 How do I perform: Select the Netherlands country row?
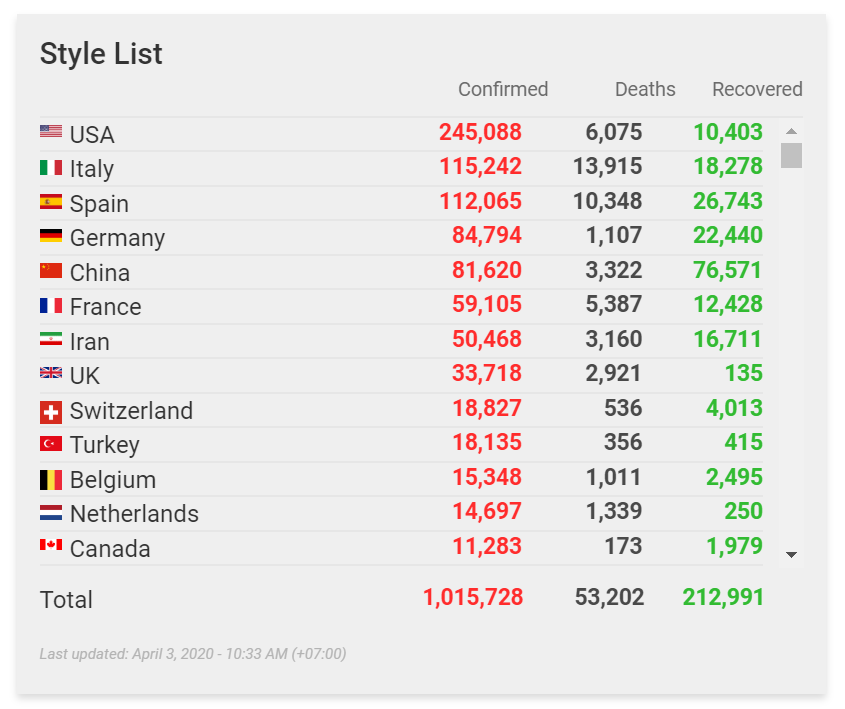click(400, 513)
